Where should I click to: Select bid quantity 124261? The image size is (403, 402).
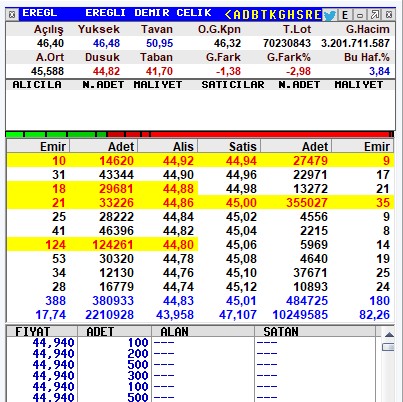pos(113,245)
